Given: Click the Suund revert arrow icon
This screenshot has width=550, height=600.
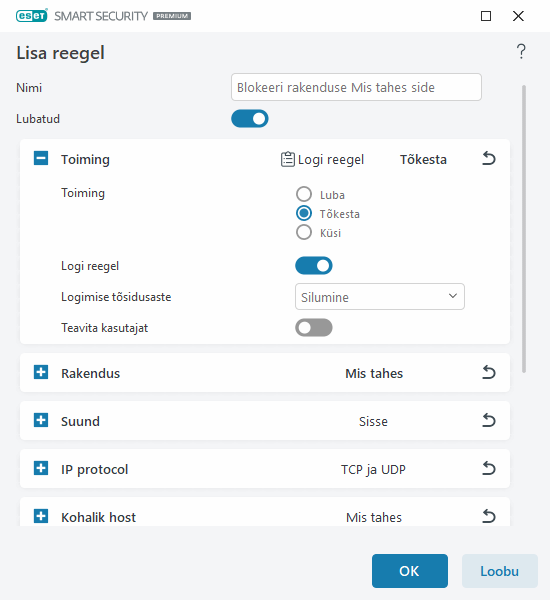Looking at the screenshot, I should (x=488, y=421).
